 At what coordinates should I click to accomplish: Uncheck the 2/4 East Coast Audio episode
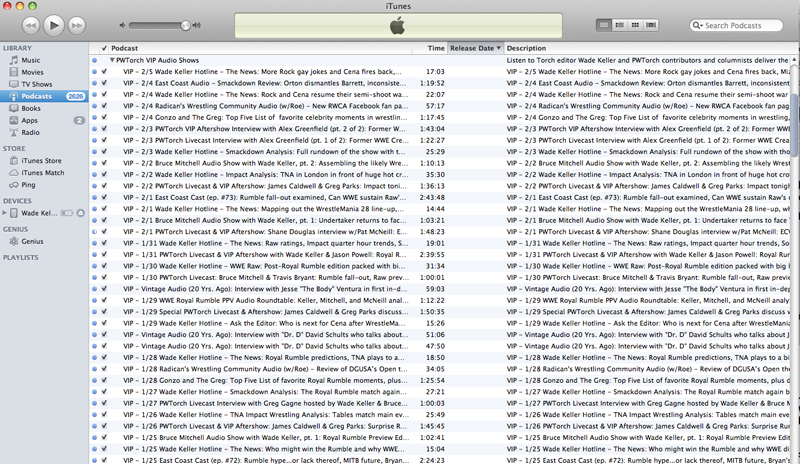tap(104, 83)
